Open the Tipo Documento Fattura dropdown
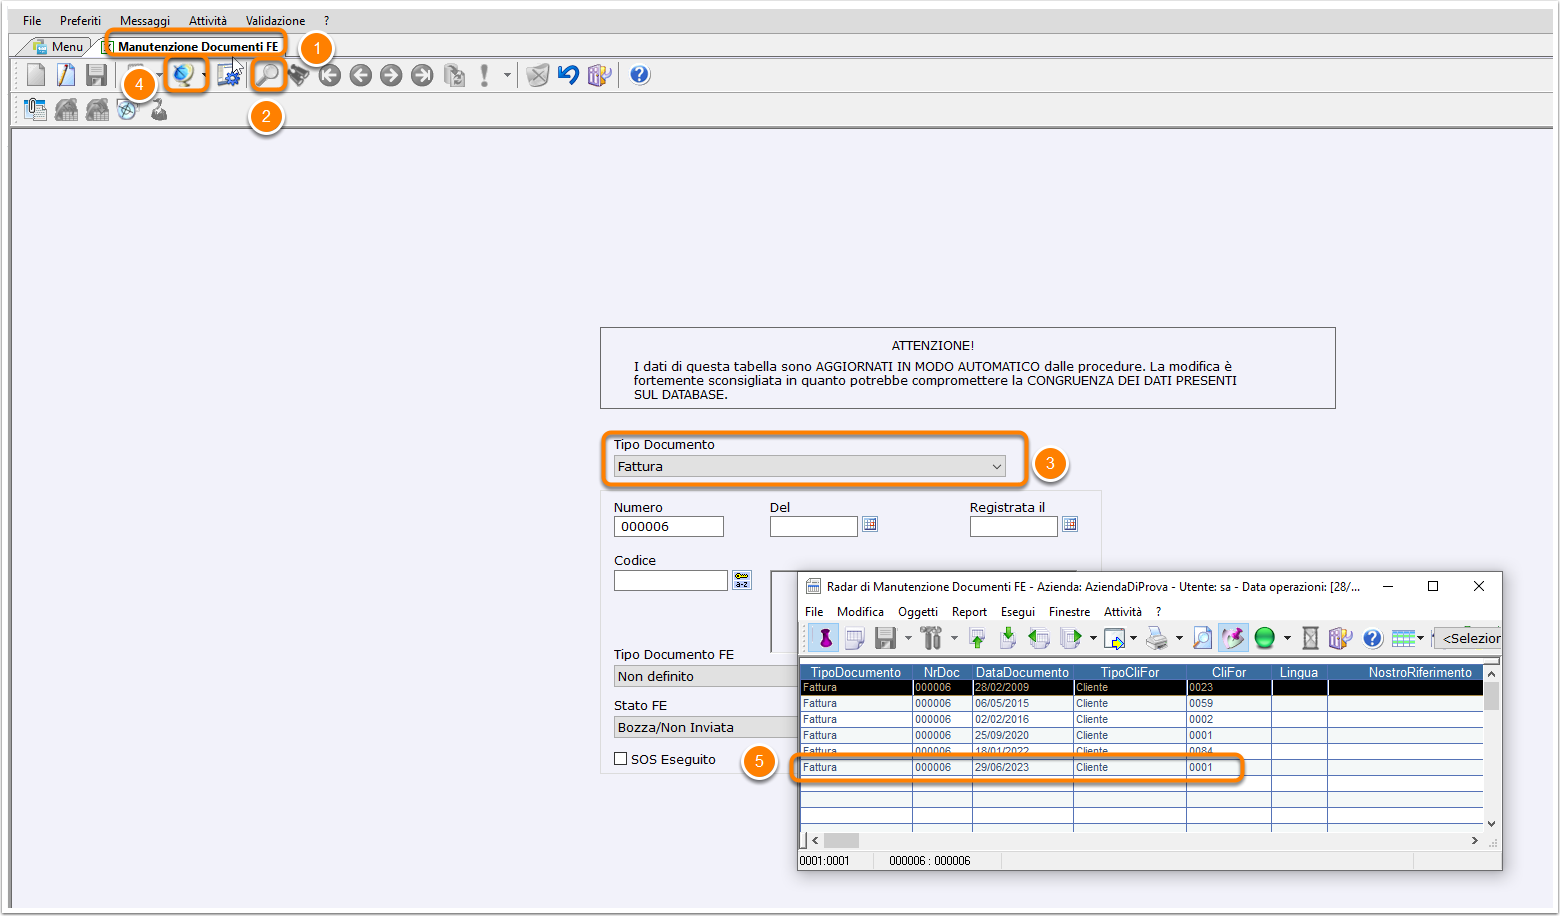1560x916 pixels. coord(809,467)
